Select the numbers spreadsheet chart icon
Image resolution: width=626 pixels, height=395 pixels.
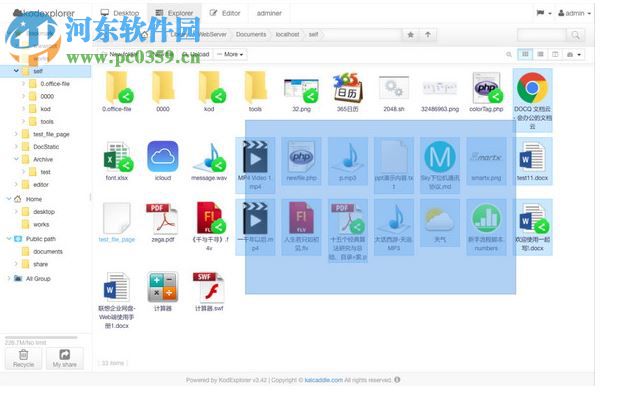486,218
